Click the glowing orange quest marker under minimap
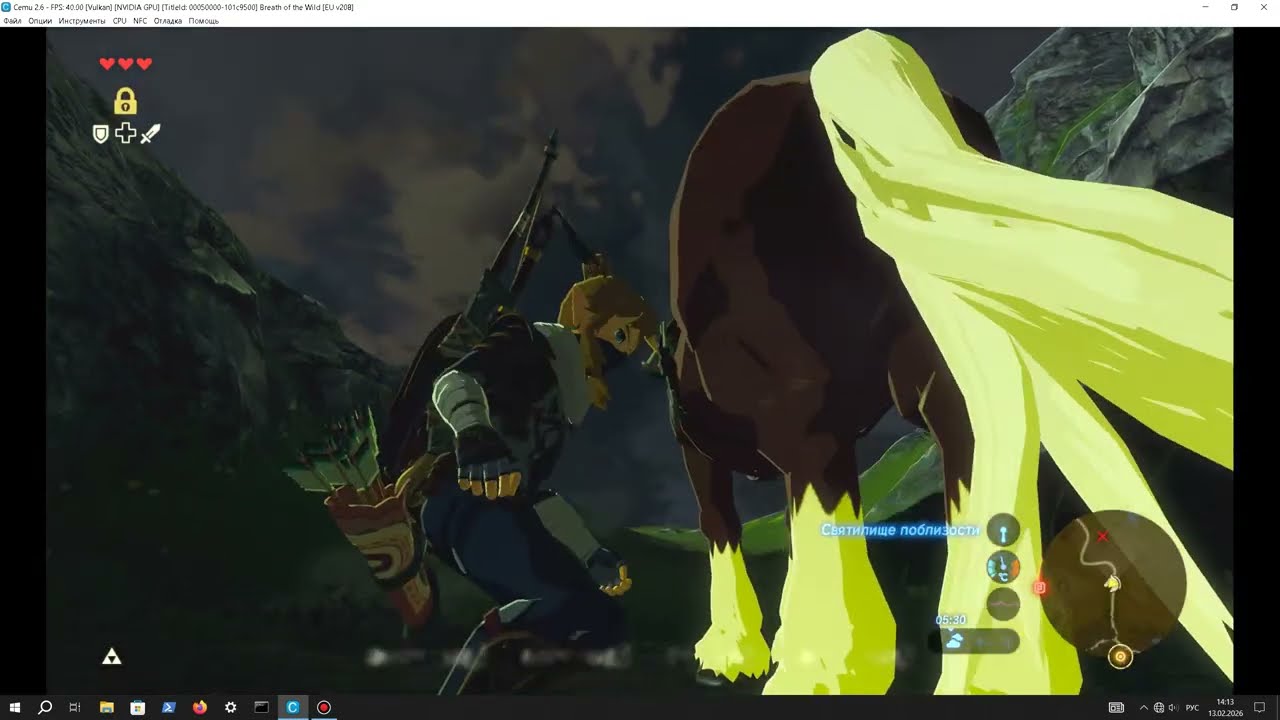 pyautogui.click(x=1120, y=657)
